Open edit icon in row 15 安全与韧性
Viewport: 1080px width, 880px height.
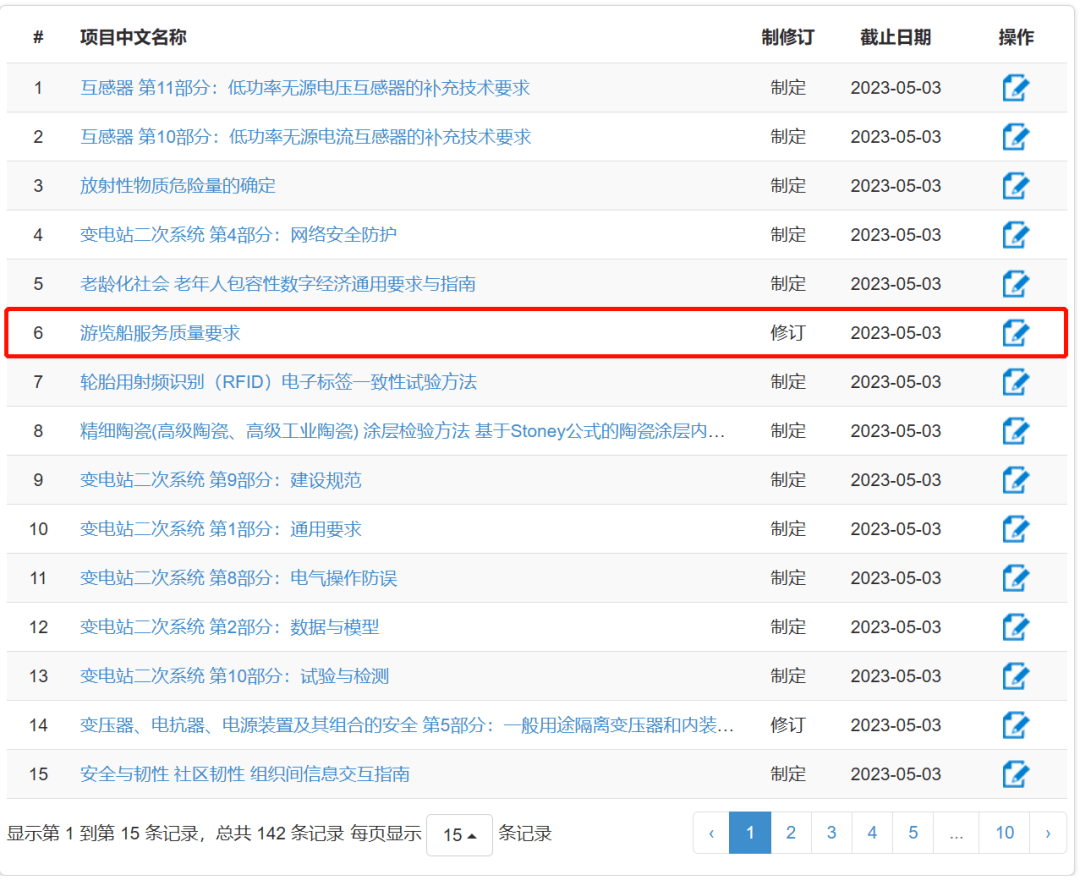click(1015, 774)
